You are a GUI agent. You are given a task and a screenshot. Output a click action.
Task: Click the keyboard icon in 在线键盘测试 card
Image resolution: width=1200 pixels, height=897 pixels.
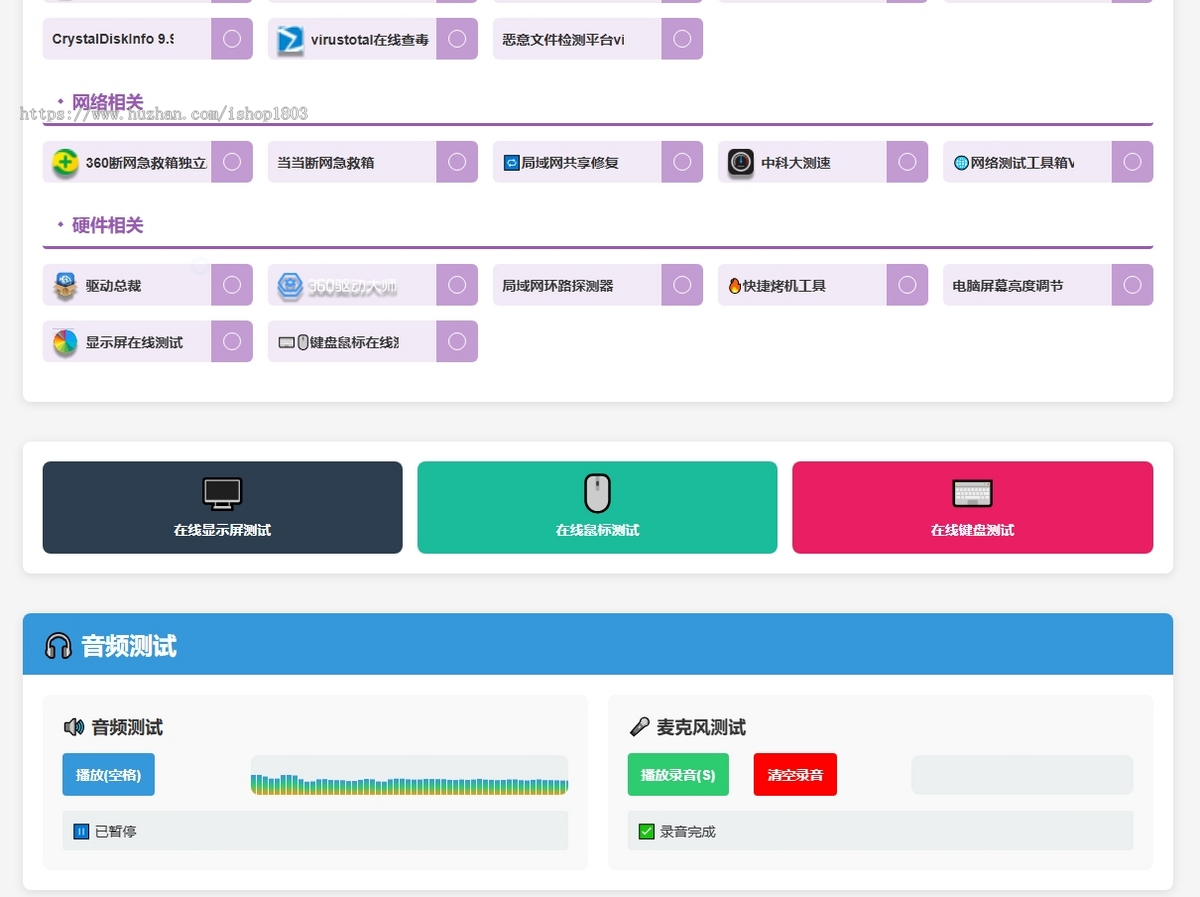[x=972, y=494]
